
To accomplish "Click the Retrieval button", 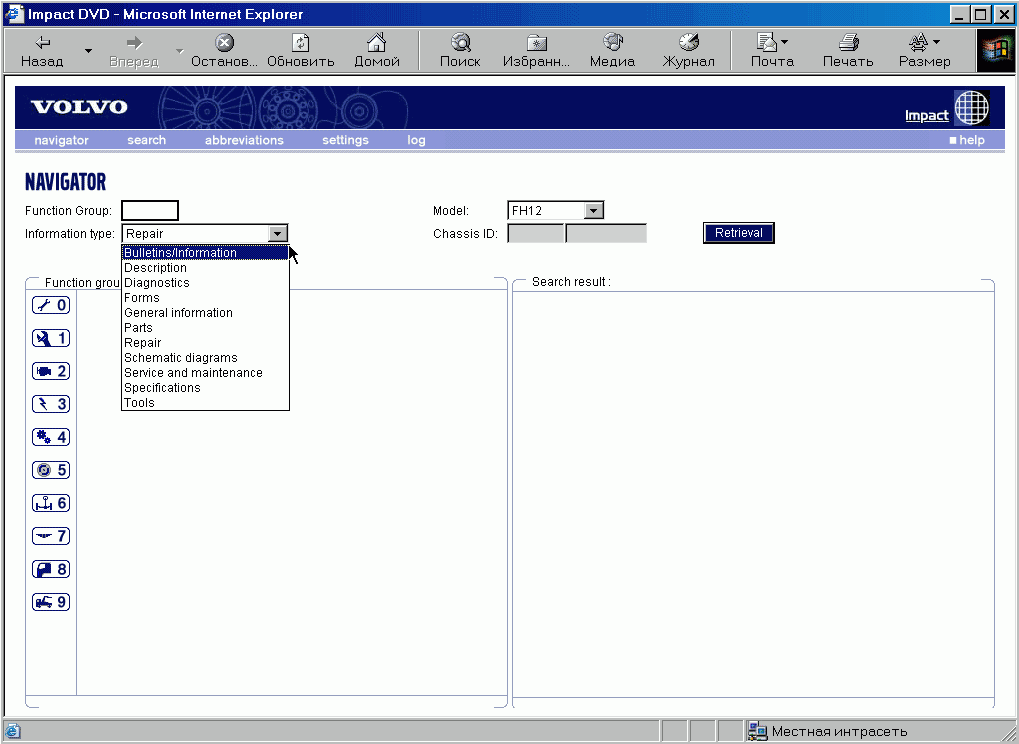I will coord(739,233).
